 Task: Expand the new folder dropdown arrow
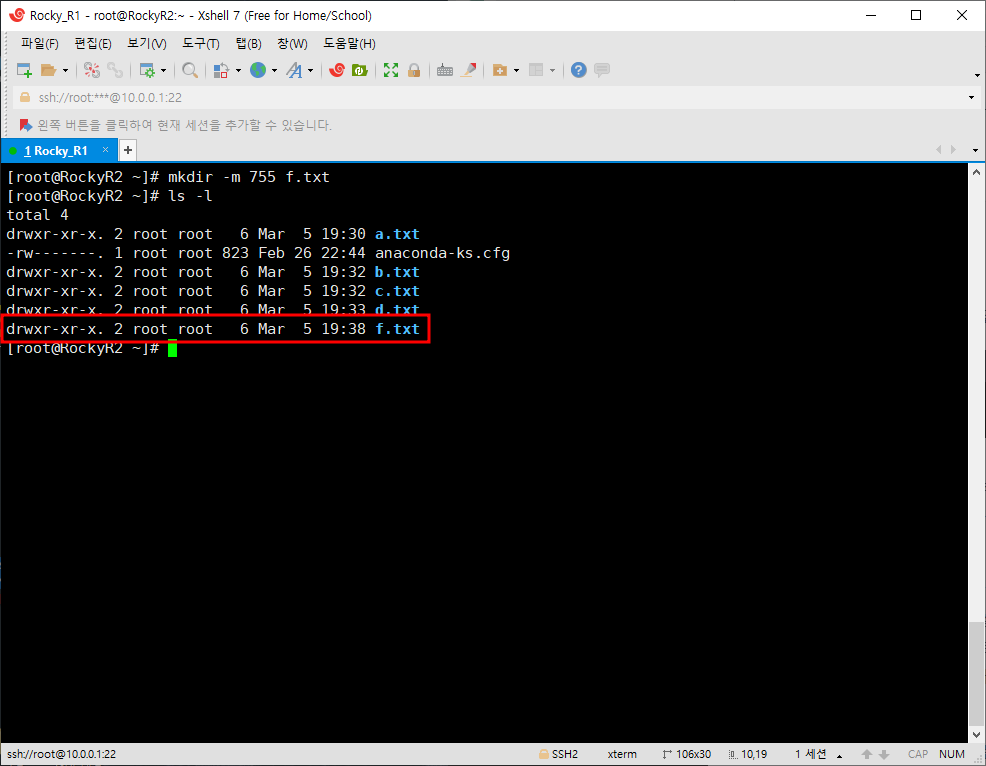pos(516,70)
